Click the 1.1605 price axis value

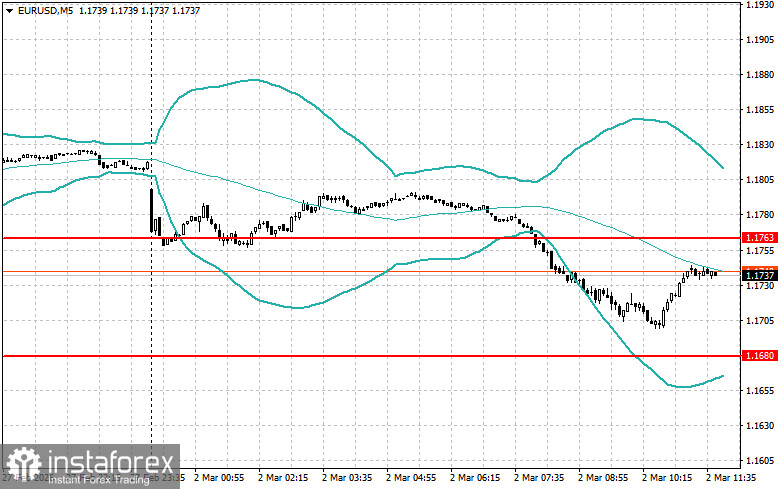[x=760, y=461]
